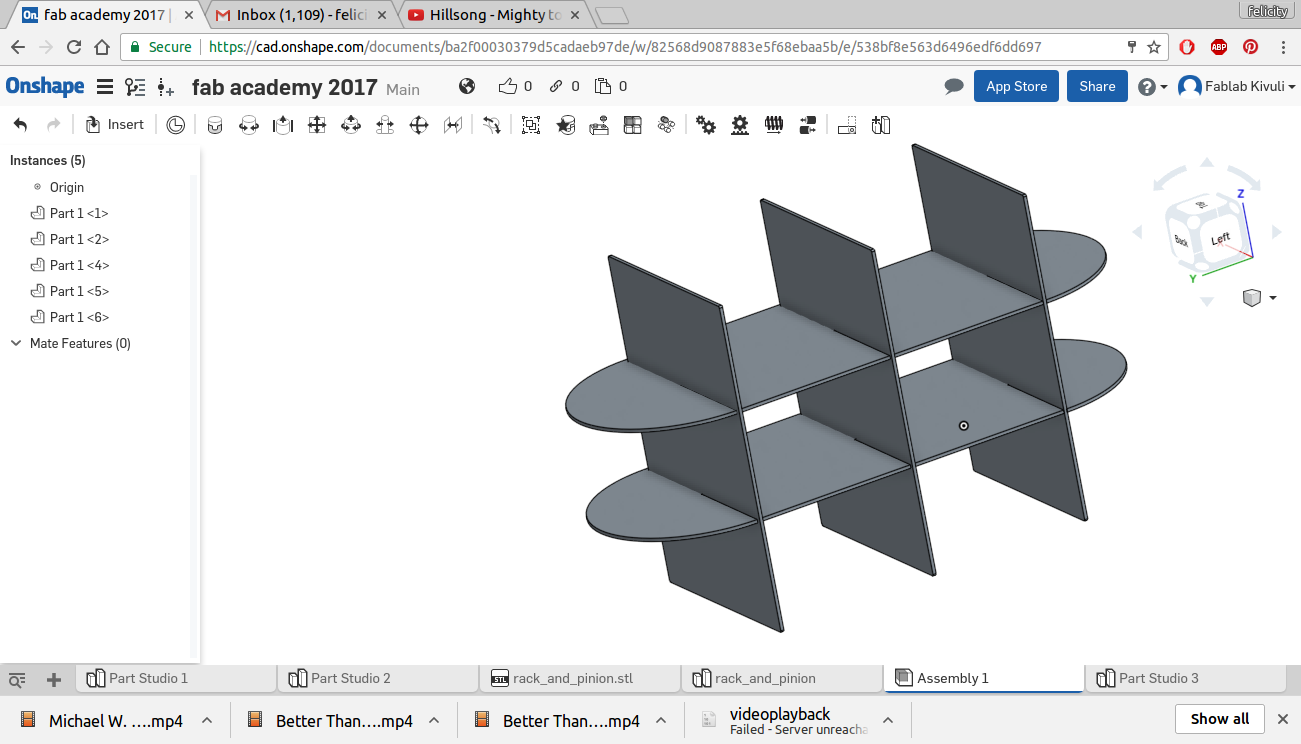1301x744 pixels.
Task: Click the Left face of view cube
Action: [x=1221, y=239]
